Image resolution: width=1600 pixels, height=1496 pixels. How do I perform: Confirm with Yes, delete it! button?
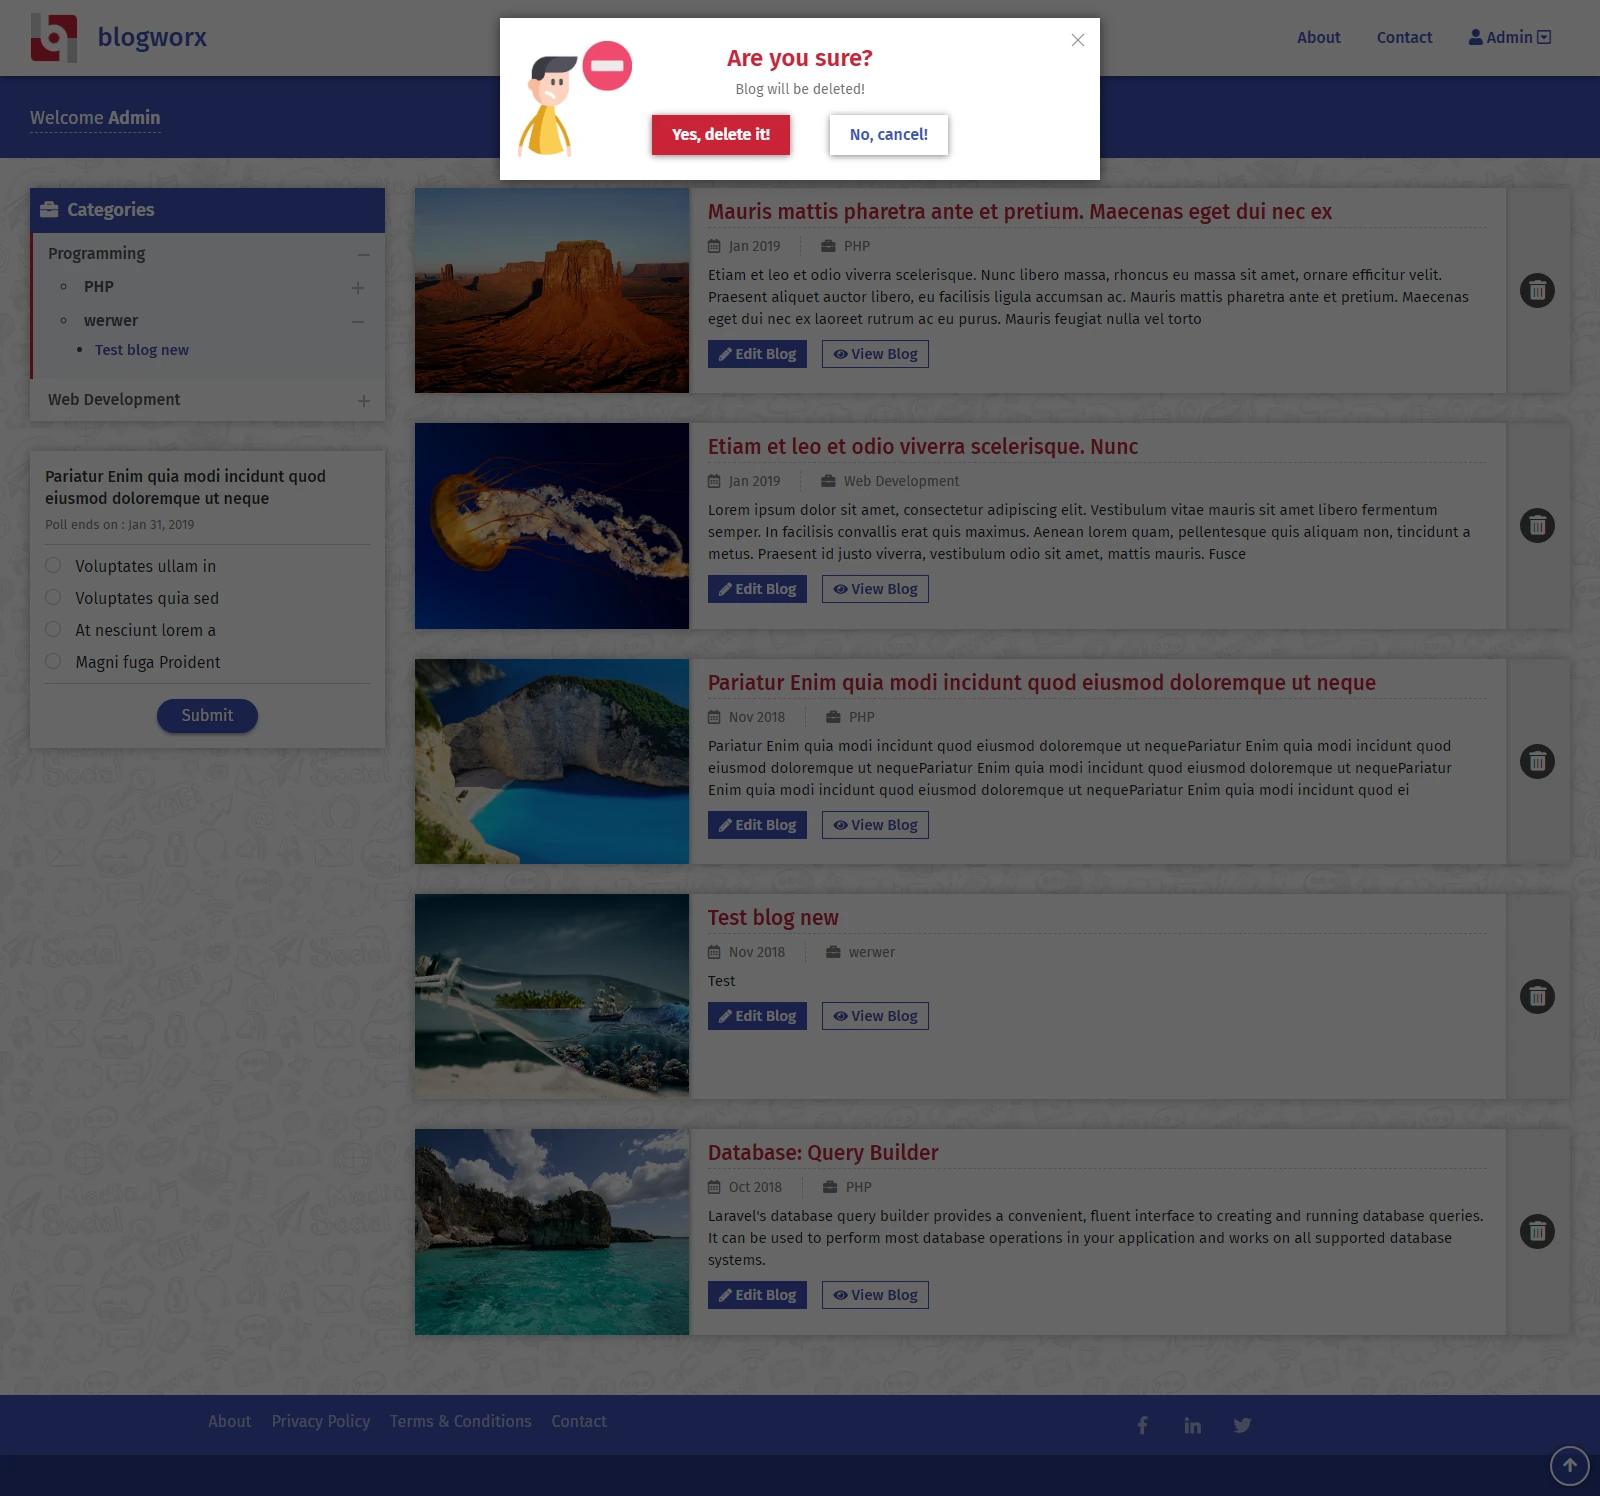tap(721, 135)
